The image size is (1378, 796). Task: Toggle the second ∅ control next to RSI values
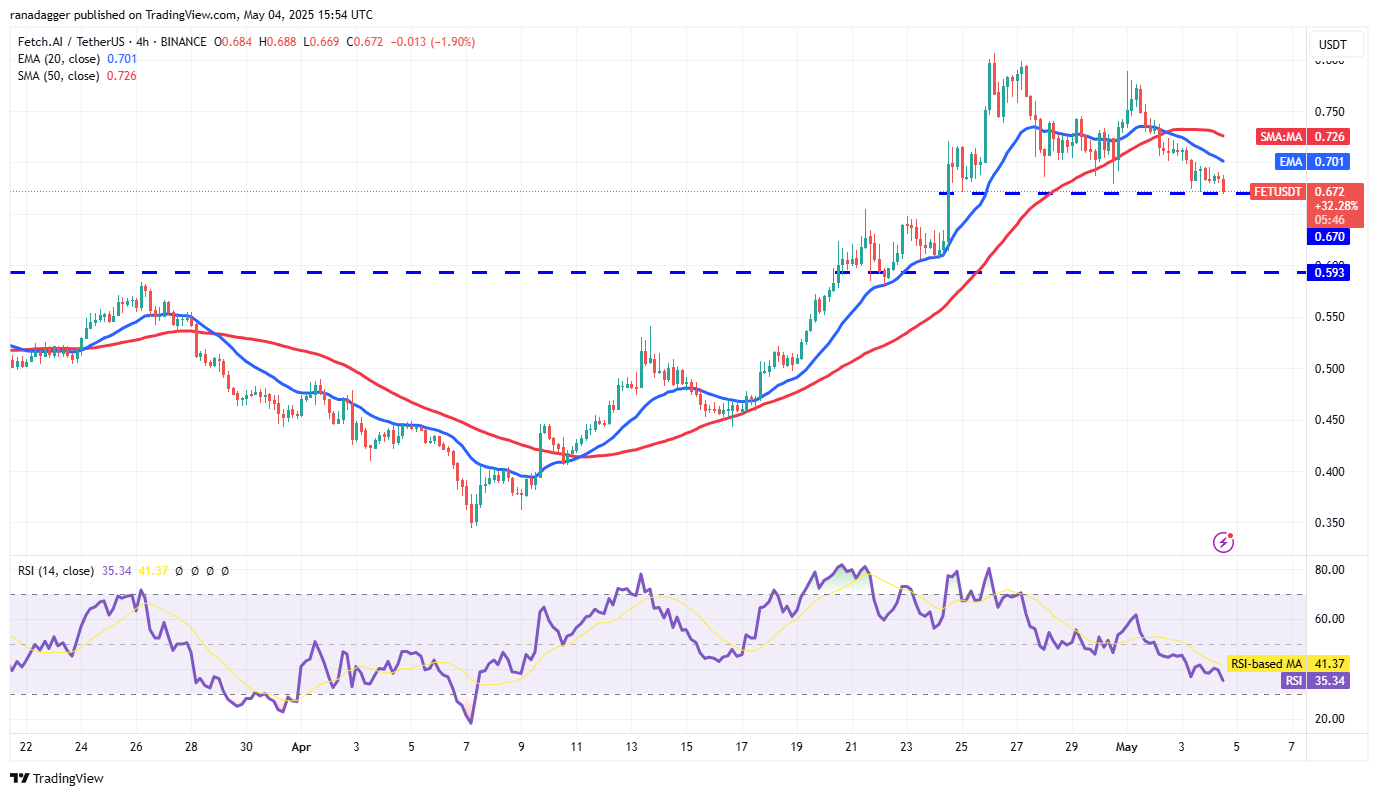pos(194,570)
